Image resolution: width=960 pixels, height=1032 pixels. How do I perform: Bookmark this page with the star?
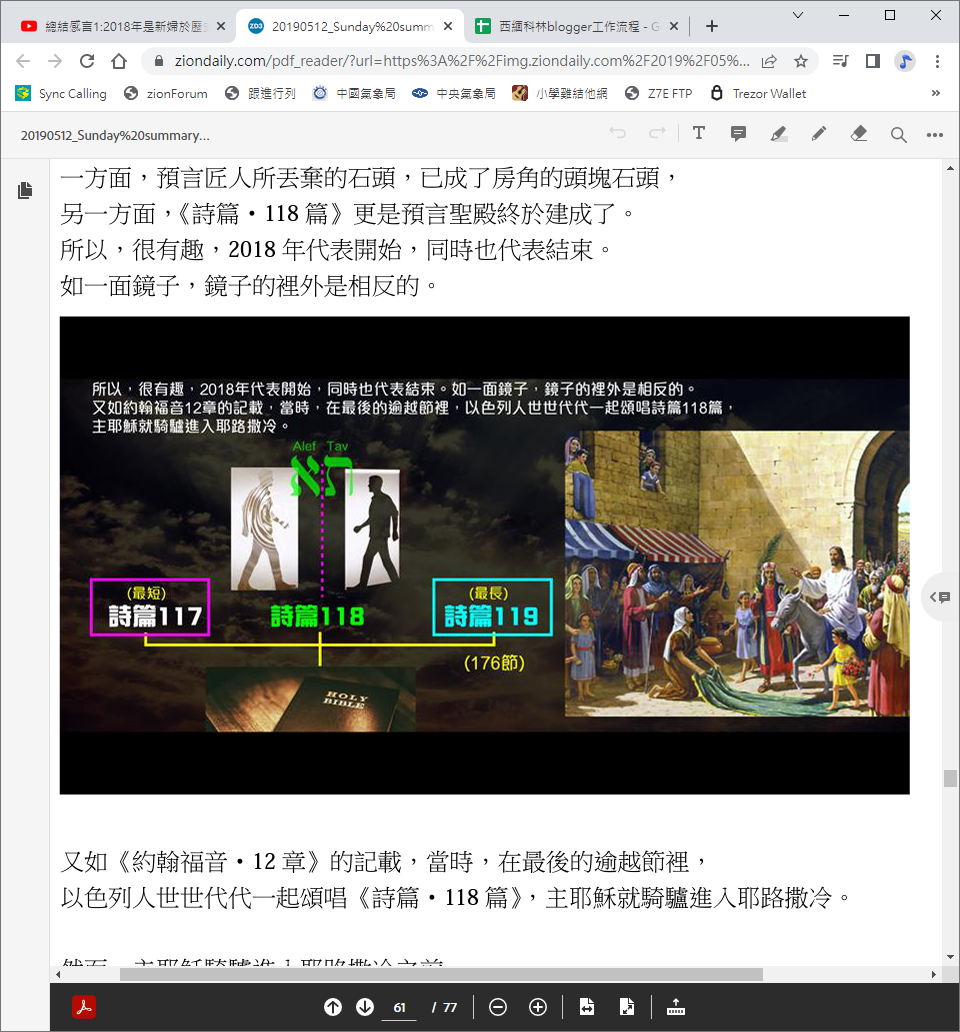click(801, 61)
